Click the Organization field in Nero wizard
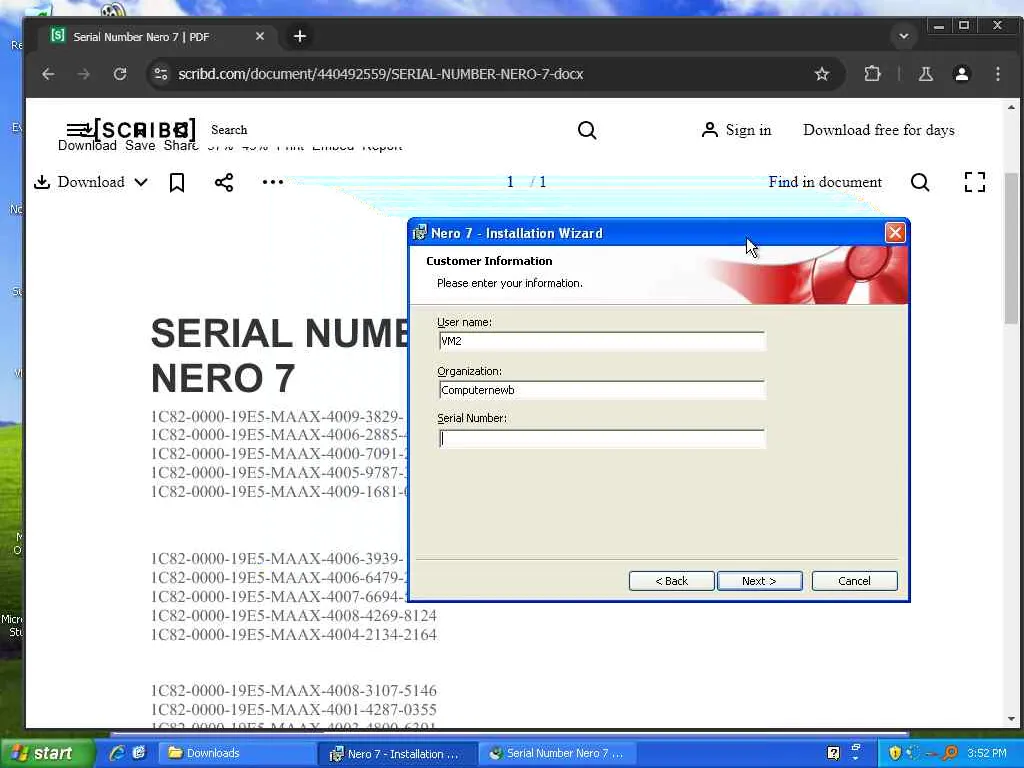 pyautogui.click(x=601, y=390)
